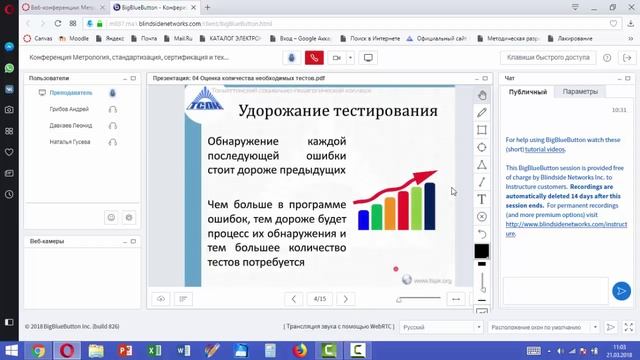Open the help question mark icon

pos(607,58)
